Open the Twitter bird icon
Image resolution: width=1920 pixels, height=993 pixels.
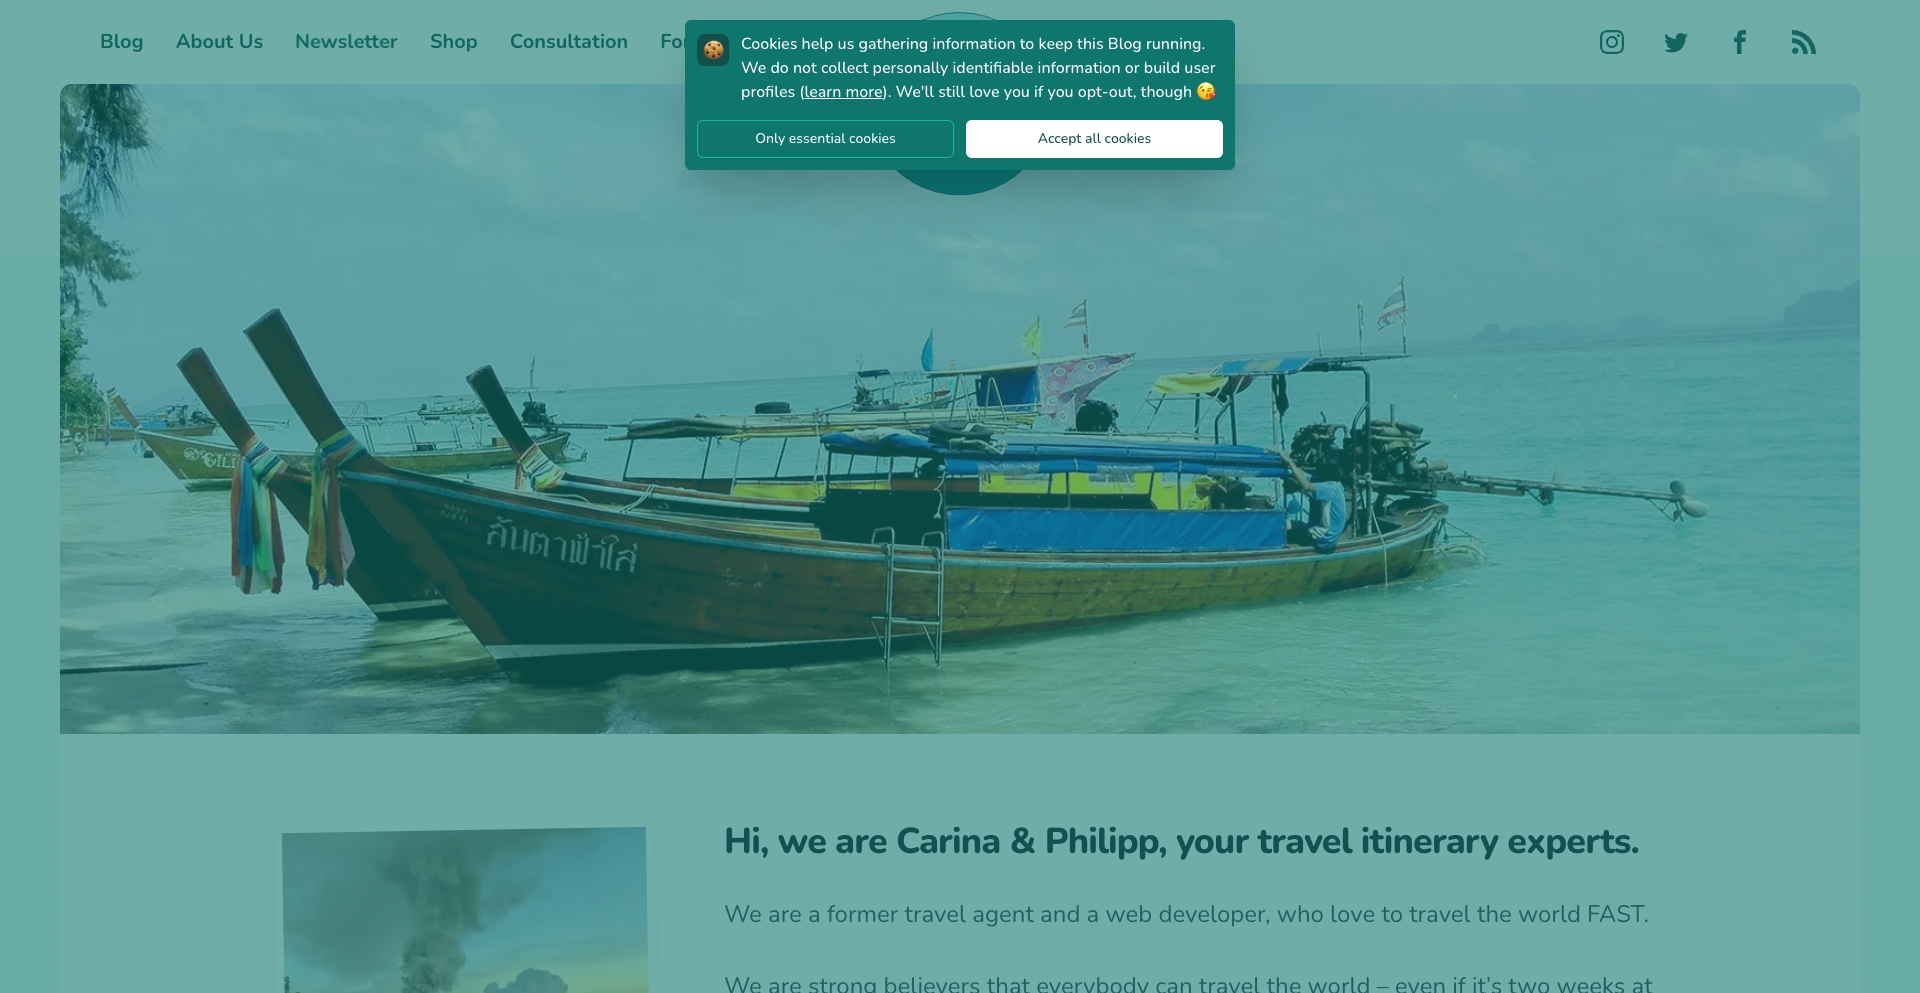point(1675,42)
